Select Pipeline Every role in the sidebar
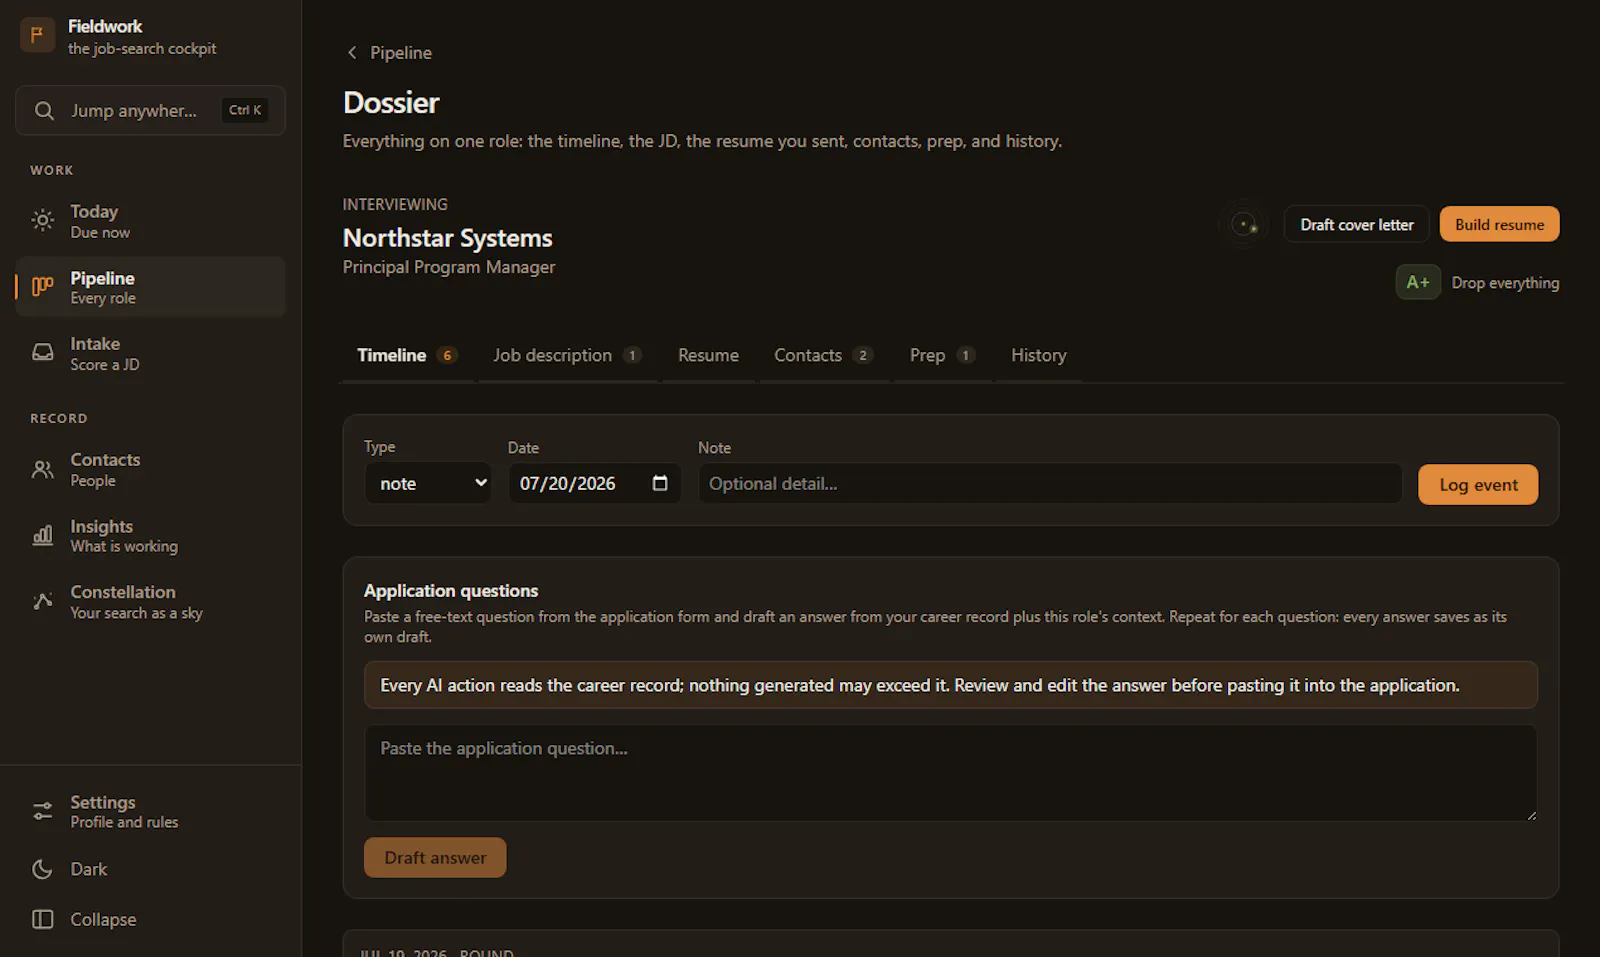 pyautogui.click(x=150, y=287)
